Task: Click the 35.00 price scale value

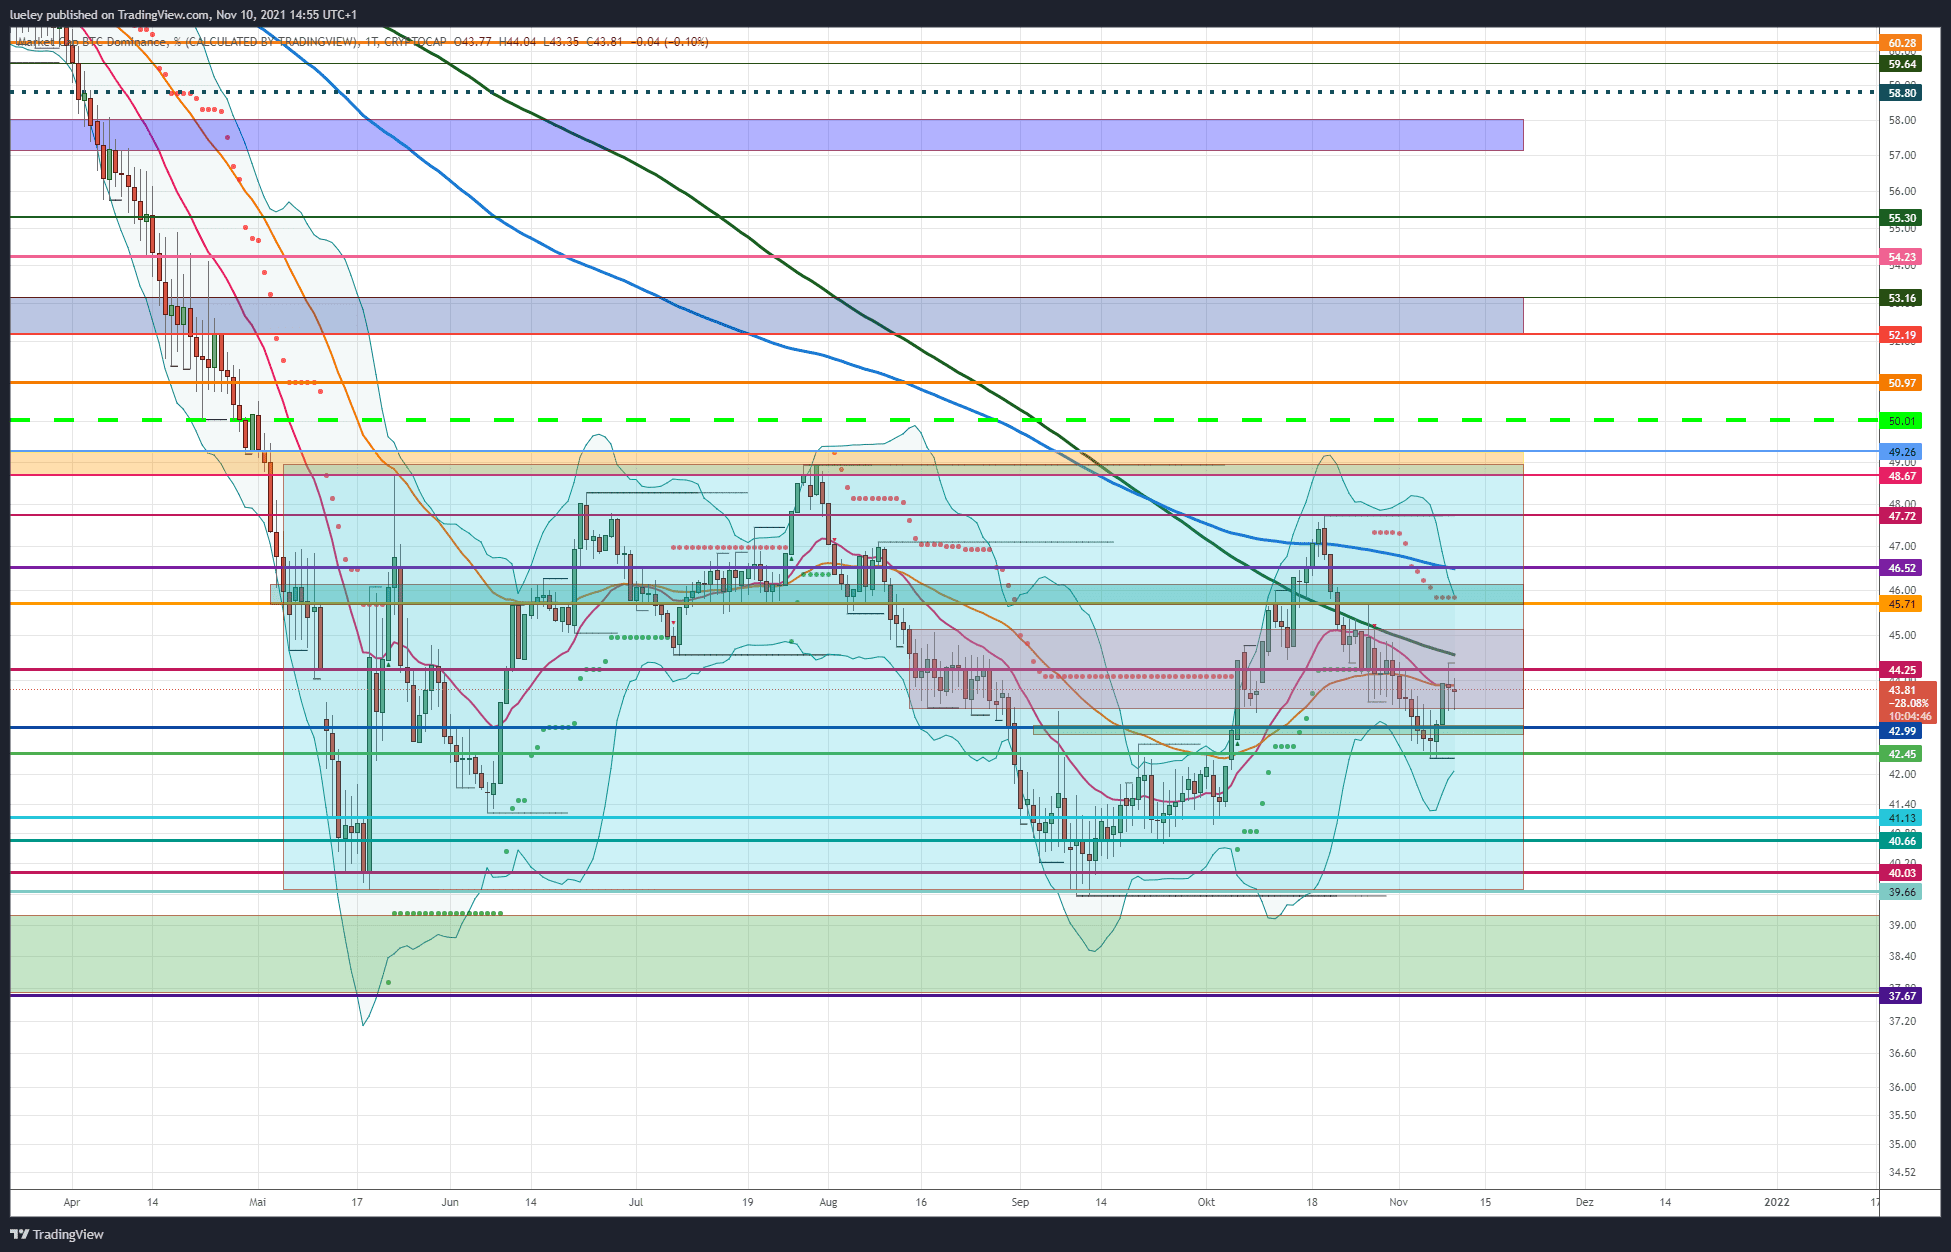Action: tap(1902, 1144)
